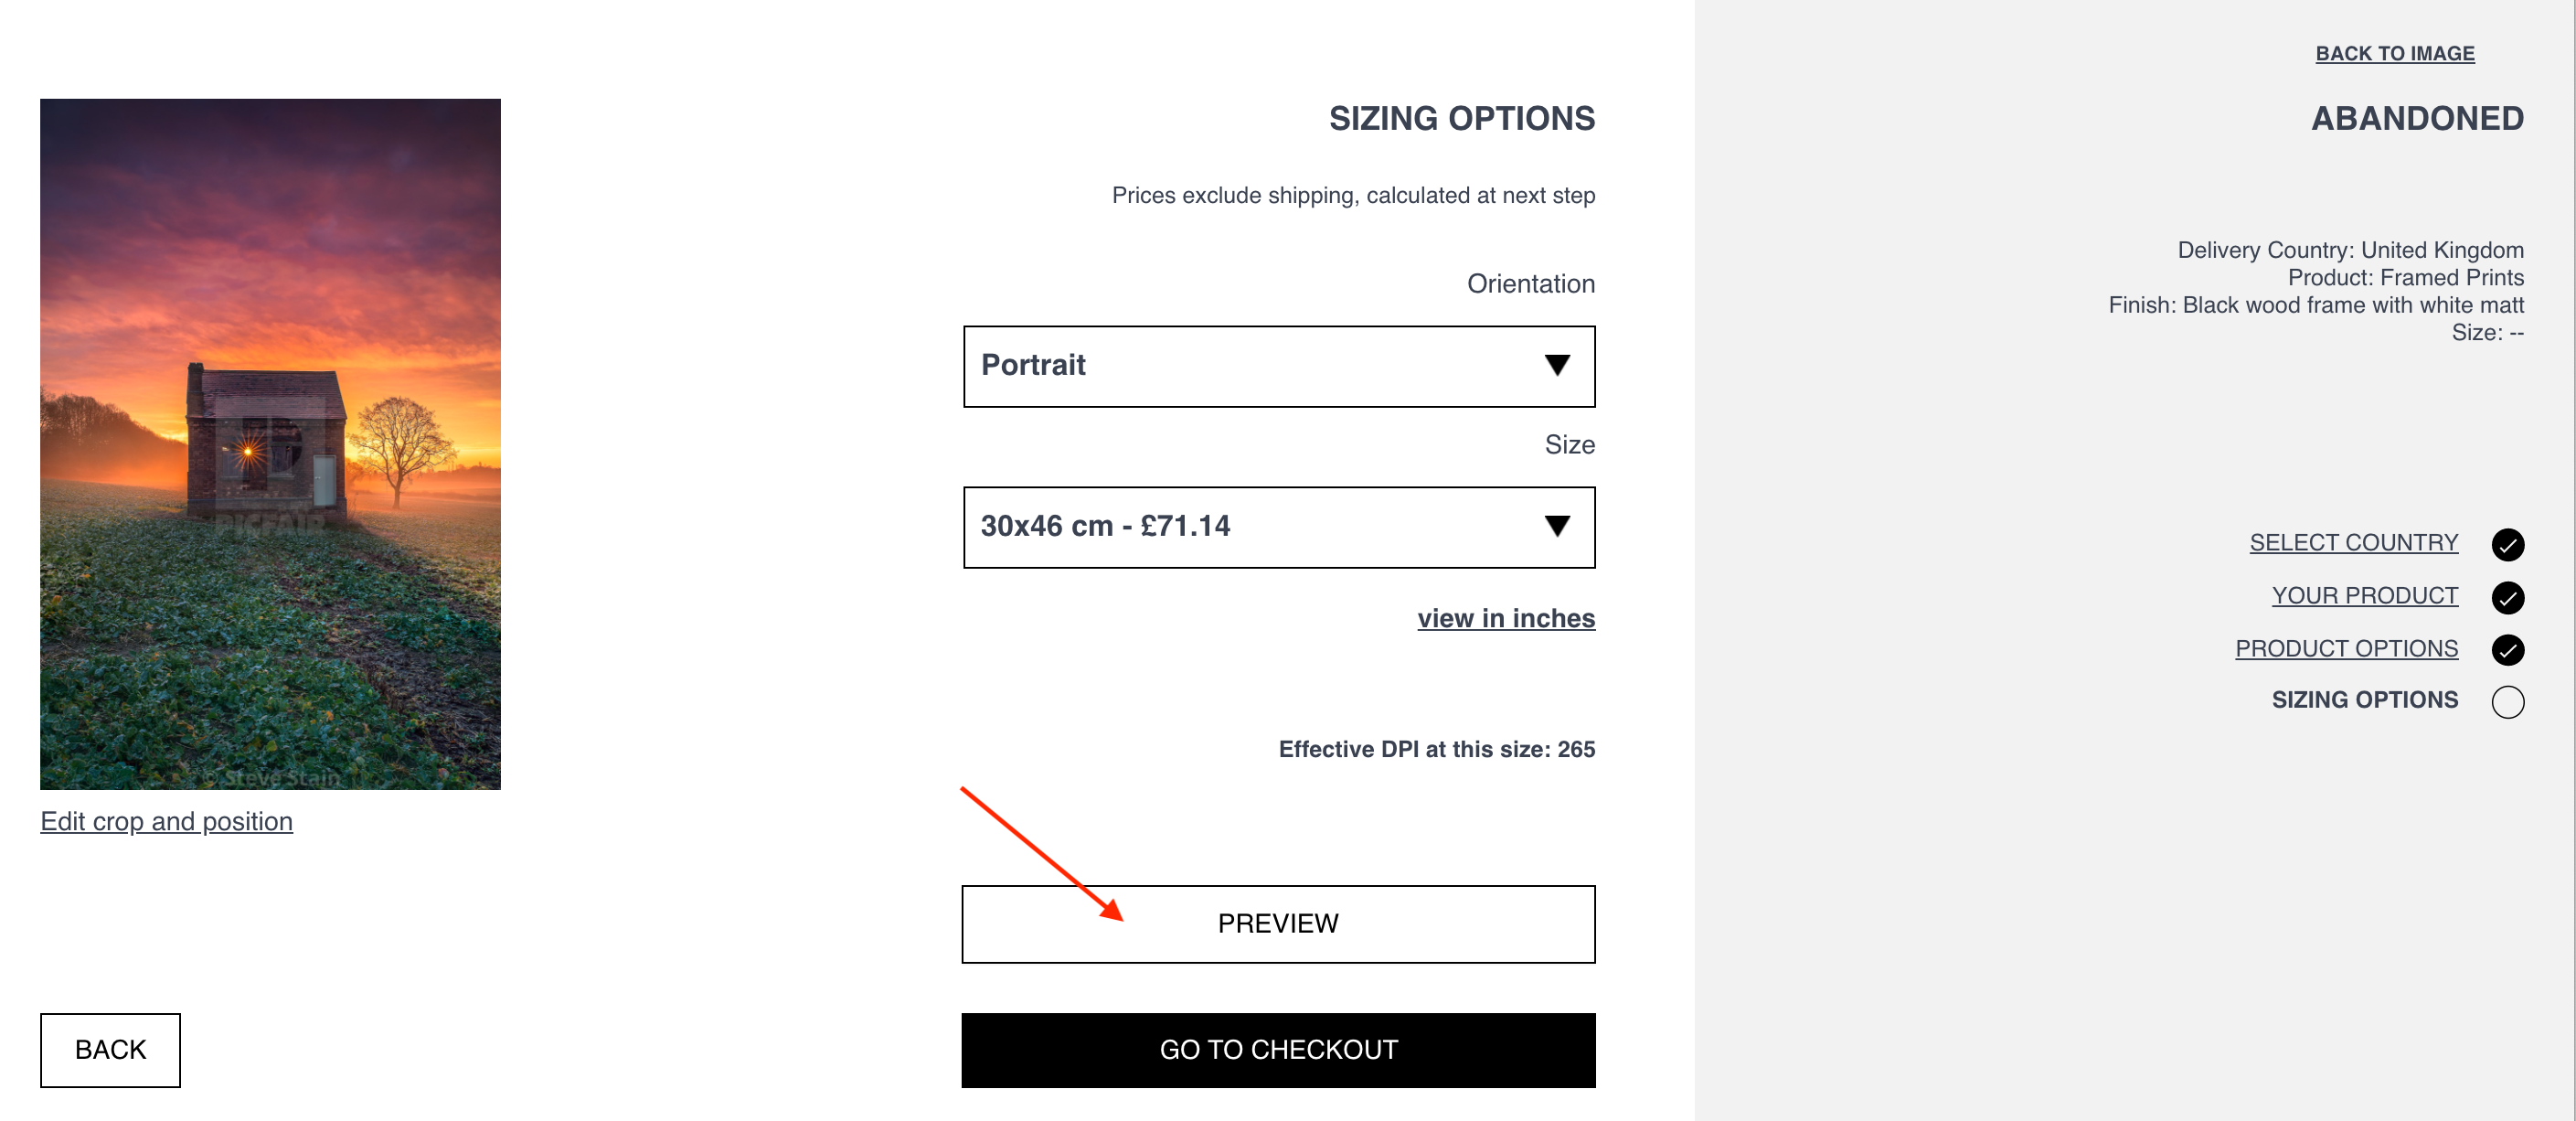This screenshot has height=1121, width=2576.
Task: Open the Orientation dropdown showing Portrait
Action: click(1278, 366)
